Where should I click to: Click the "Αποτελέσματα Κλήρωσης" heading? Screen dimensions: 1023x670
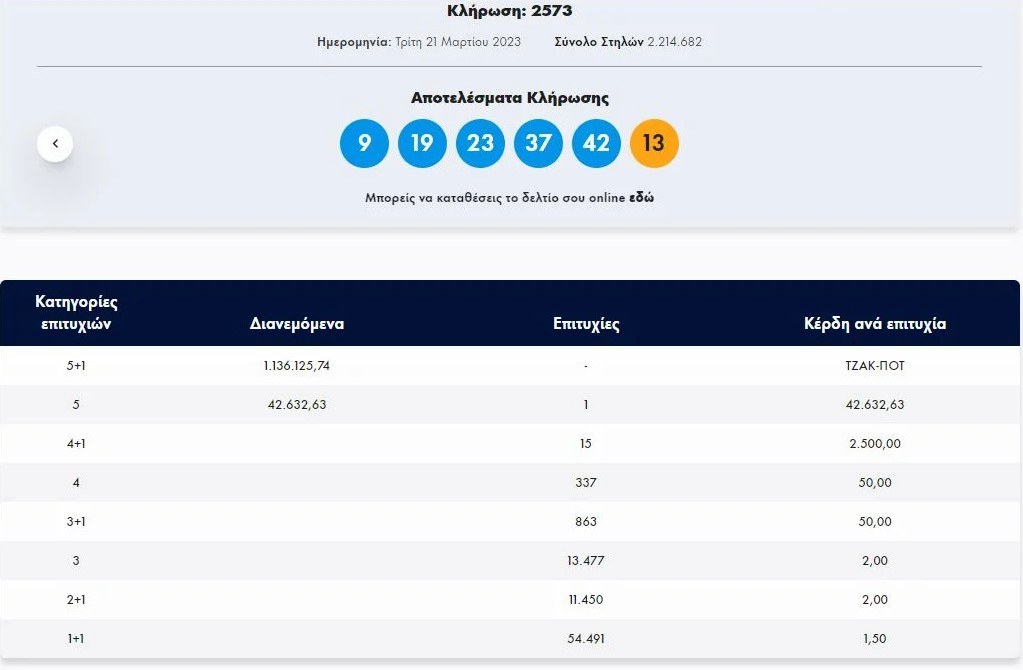(x=510, y=98)
